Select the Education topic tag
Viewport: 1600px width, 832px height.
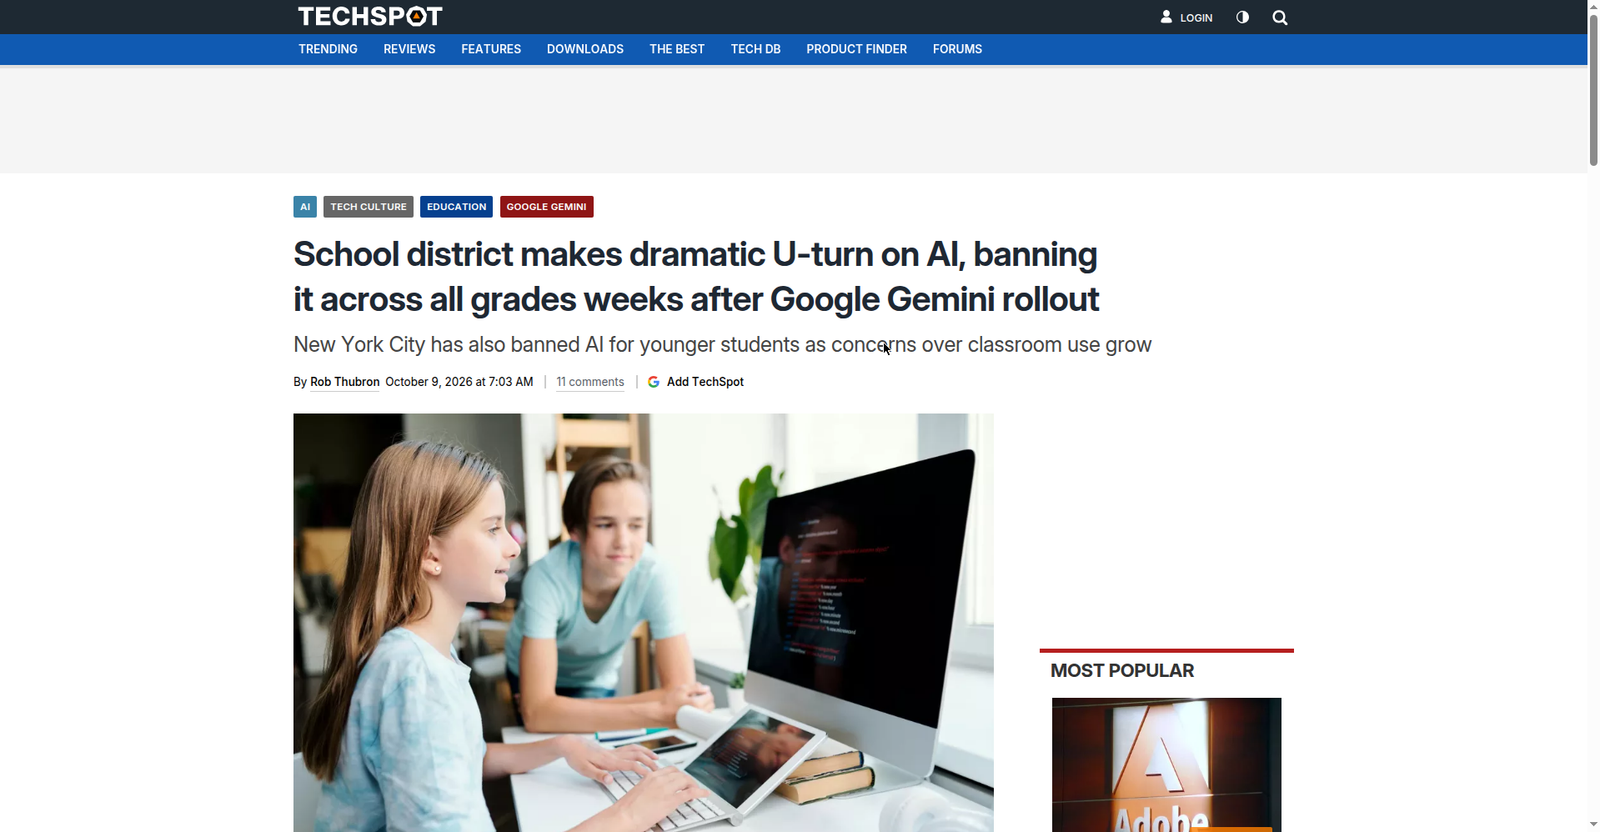pos(456,207)
